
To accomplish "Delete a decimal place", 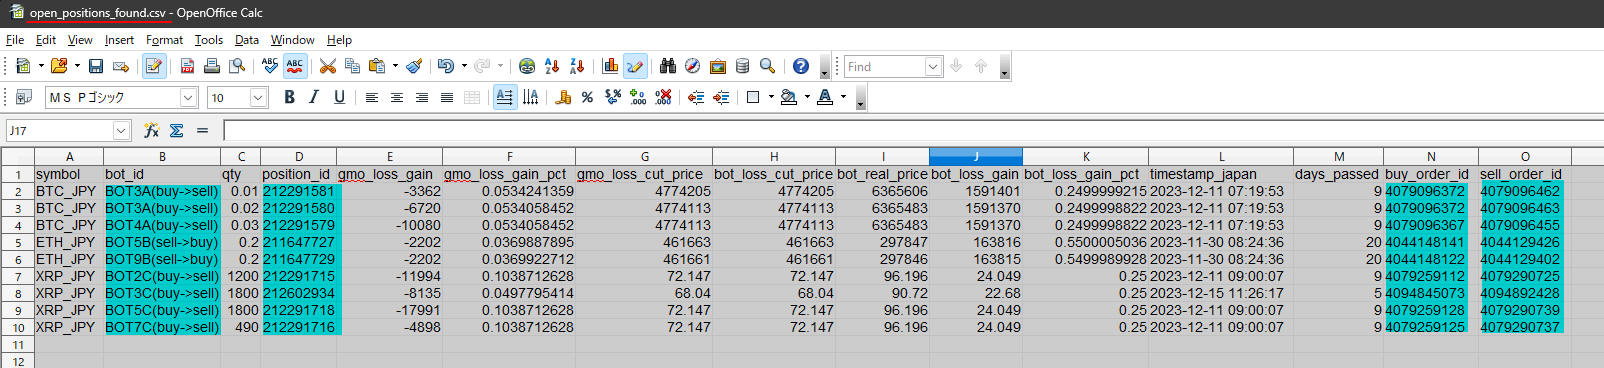I will (x=663, y=97).
